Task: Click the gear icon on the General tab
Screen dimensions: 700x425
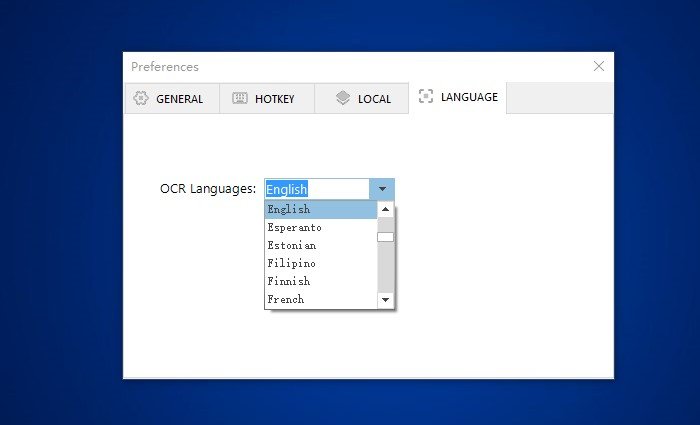Action: pos(140,98)
